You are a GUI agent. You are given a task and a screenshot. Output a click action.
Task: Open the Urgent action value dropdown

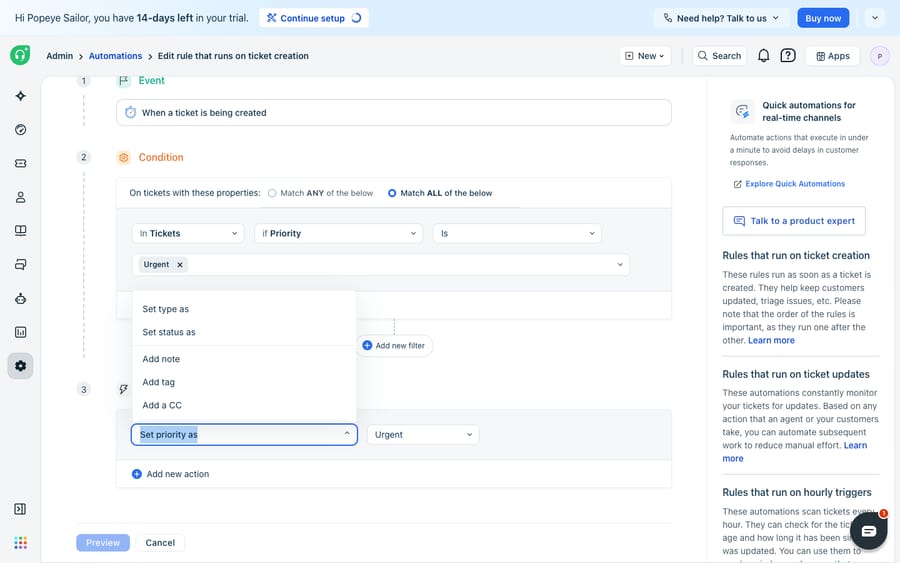[423, 434]
